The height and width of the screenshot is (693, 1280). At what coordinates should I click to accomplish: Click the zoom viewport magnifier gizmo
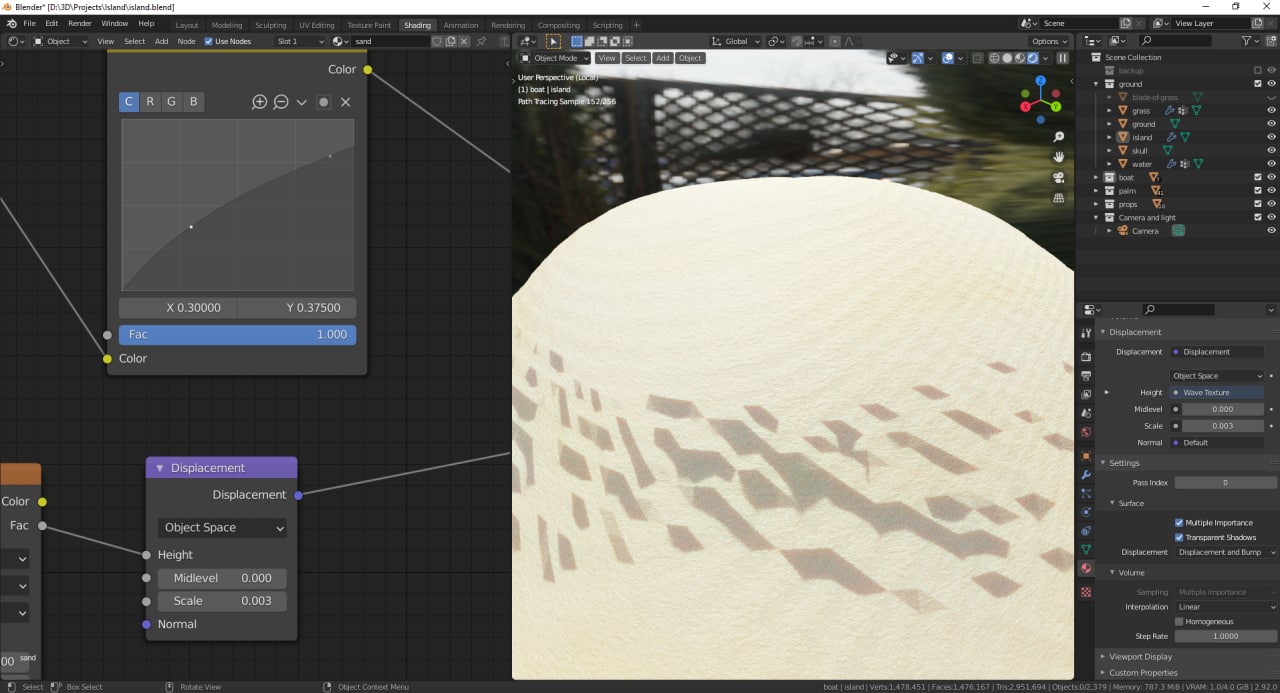click(1058, 137)
